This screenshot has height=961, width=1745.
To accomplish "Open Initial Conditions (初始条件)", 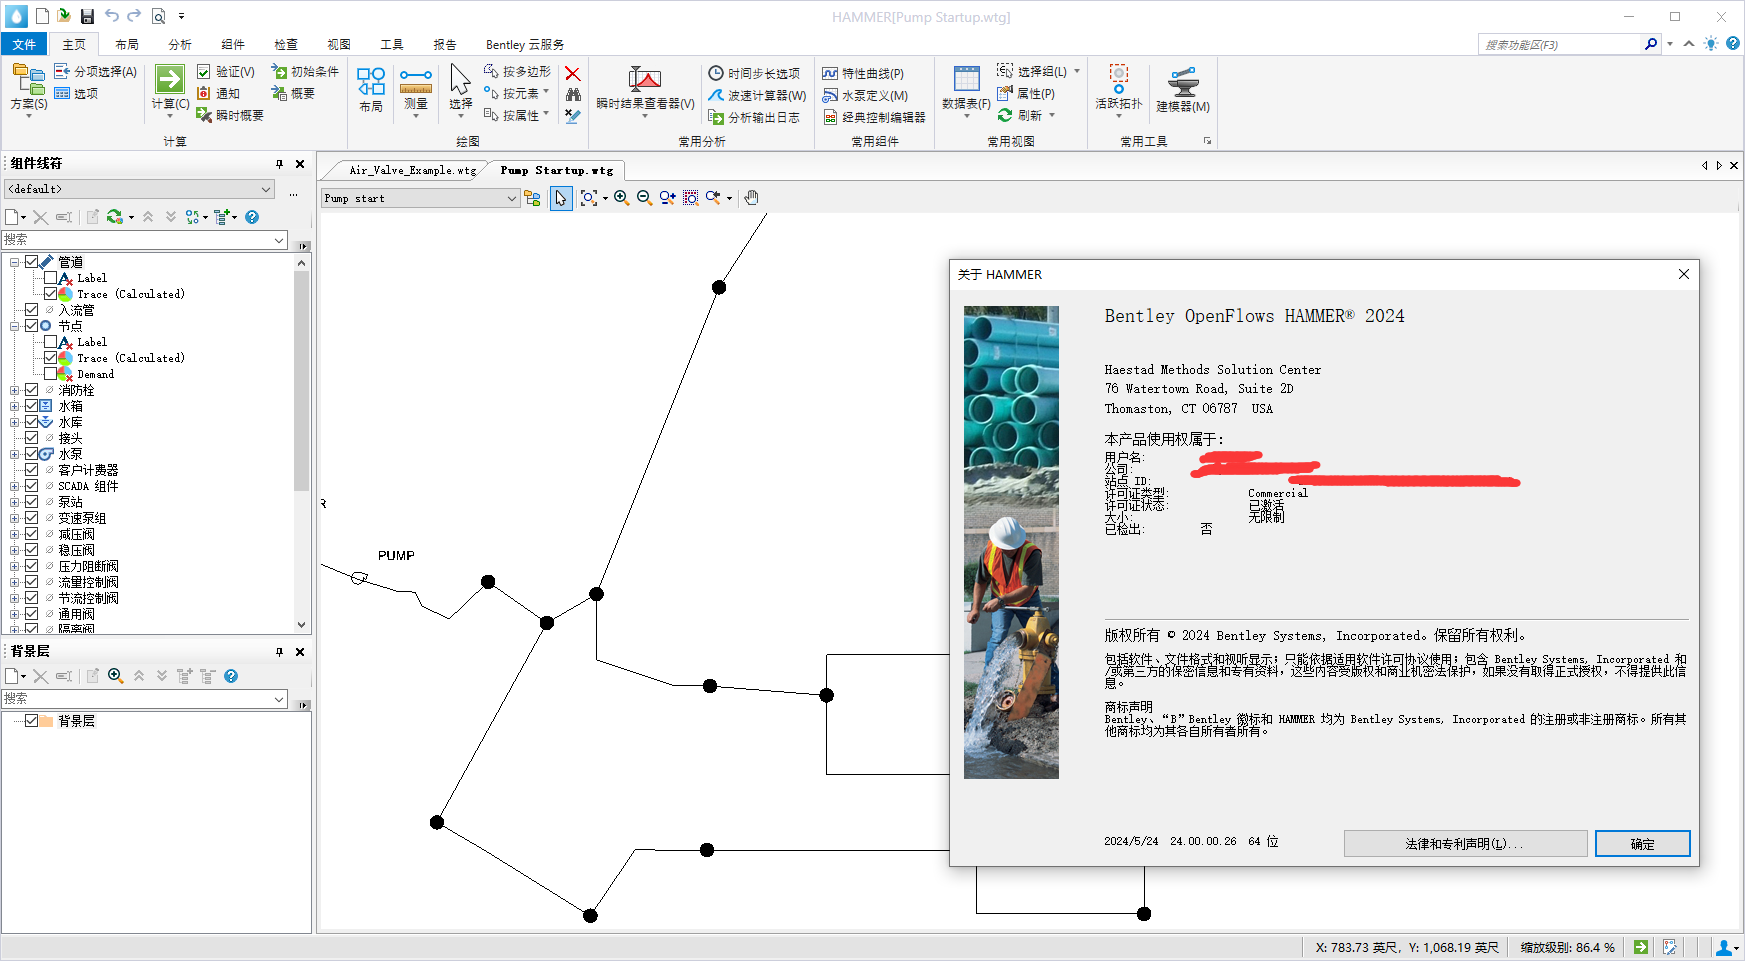I will [x=306, y=72].
